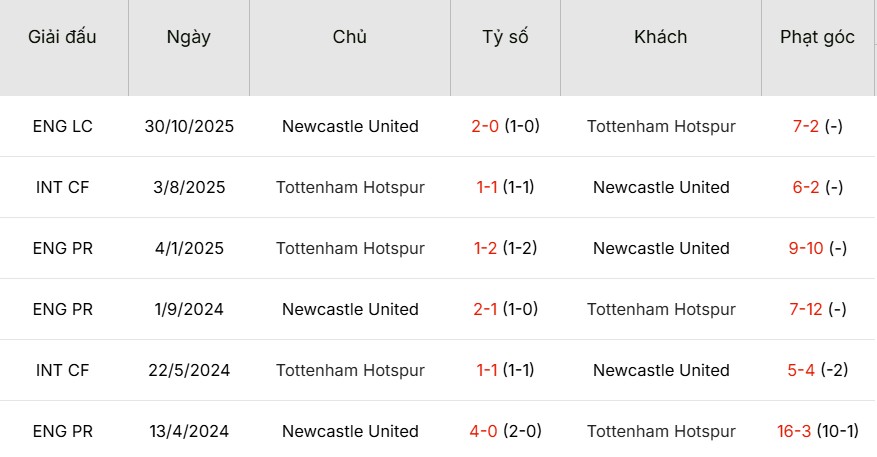877x457 pixels.
Task: Select the date 22/5/2024
Action: [189, 371]
